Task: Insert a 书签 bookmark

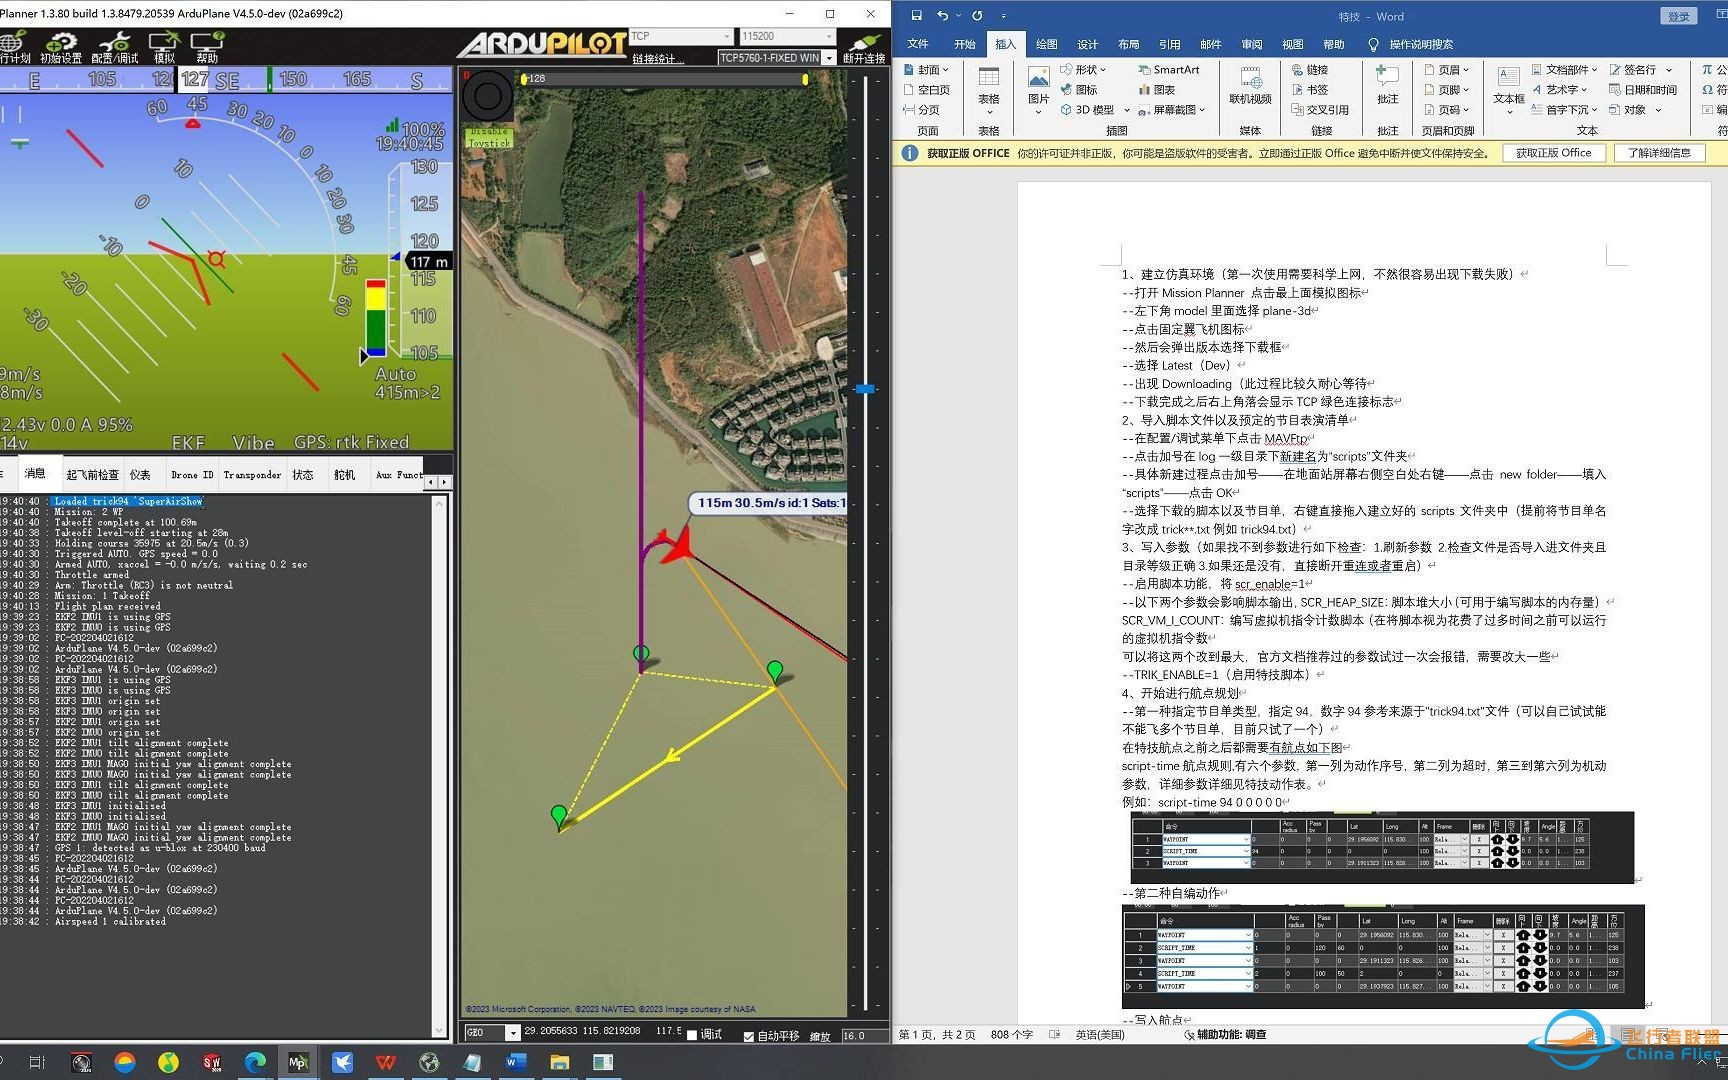Action: click(1310, 90)
